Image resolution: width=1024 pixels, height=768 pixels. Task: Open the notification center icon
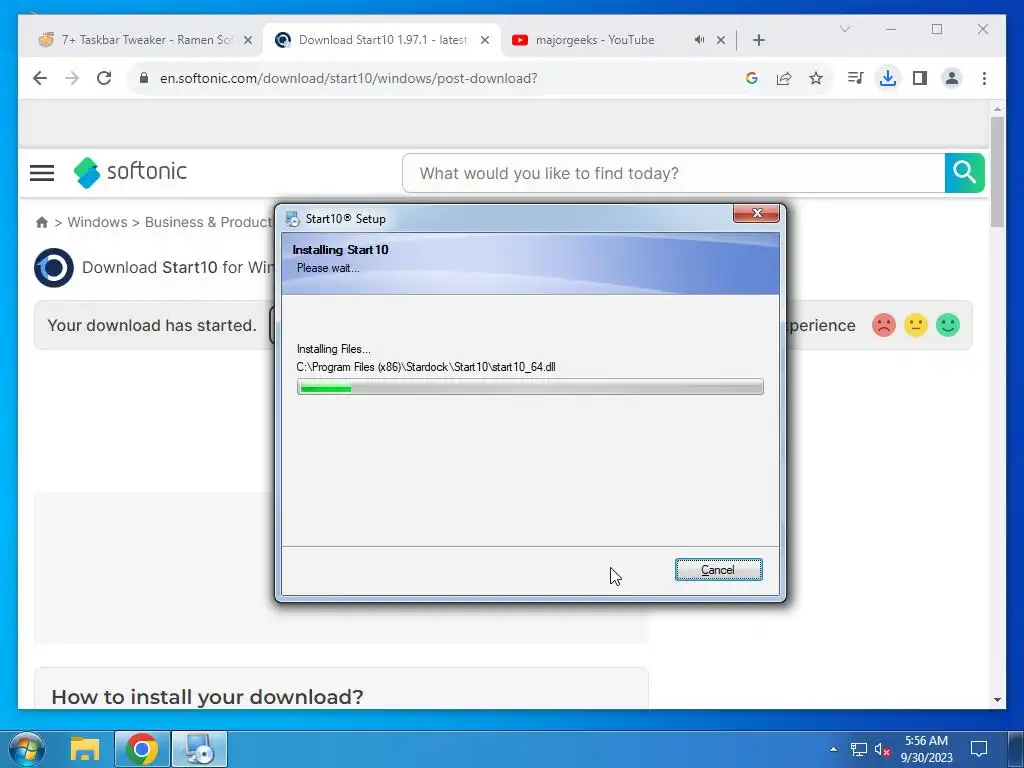coord(979,749)
